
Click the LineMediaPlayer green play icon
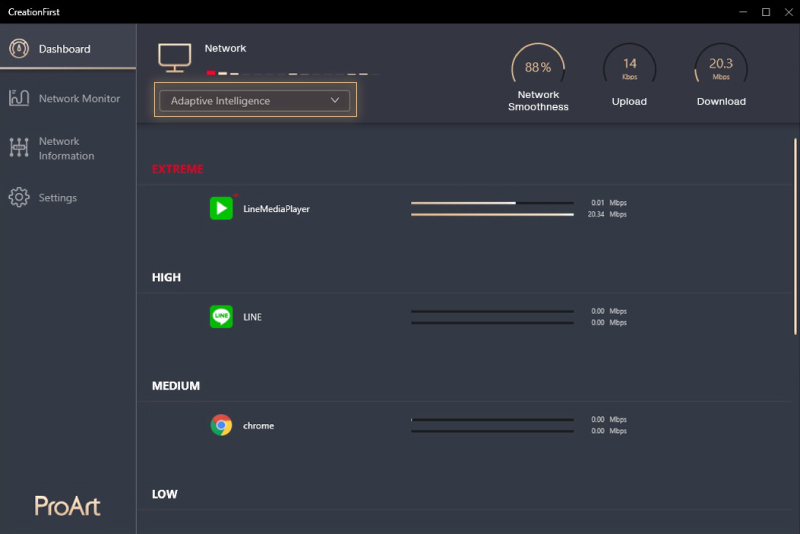click(221, 208)
